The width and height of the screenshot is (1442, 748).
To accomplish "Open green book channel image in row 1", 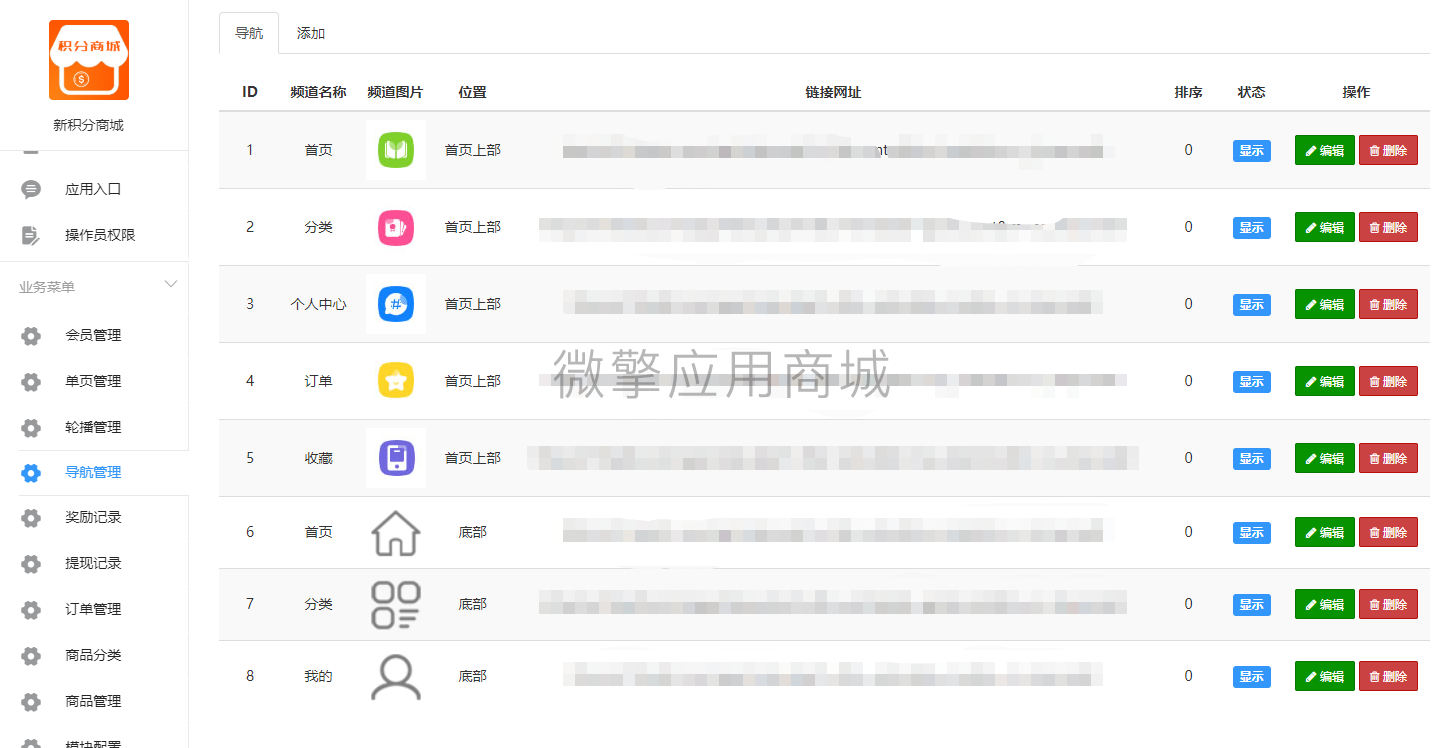I will [x=396, y=150].
